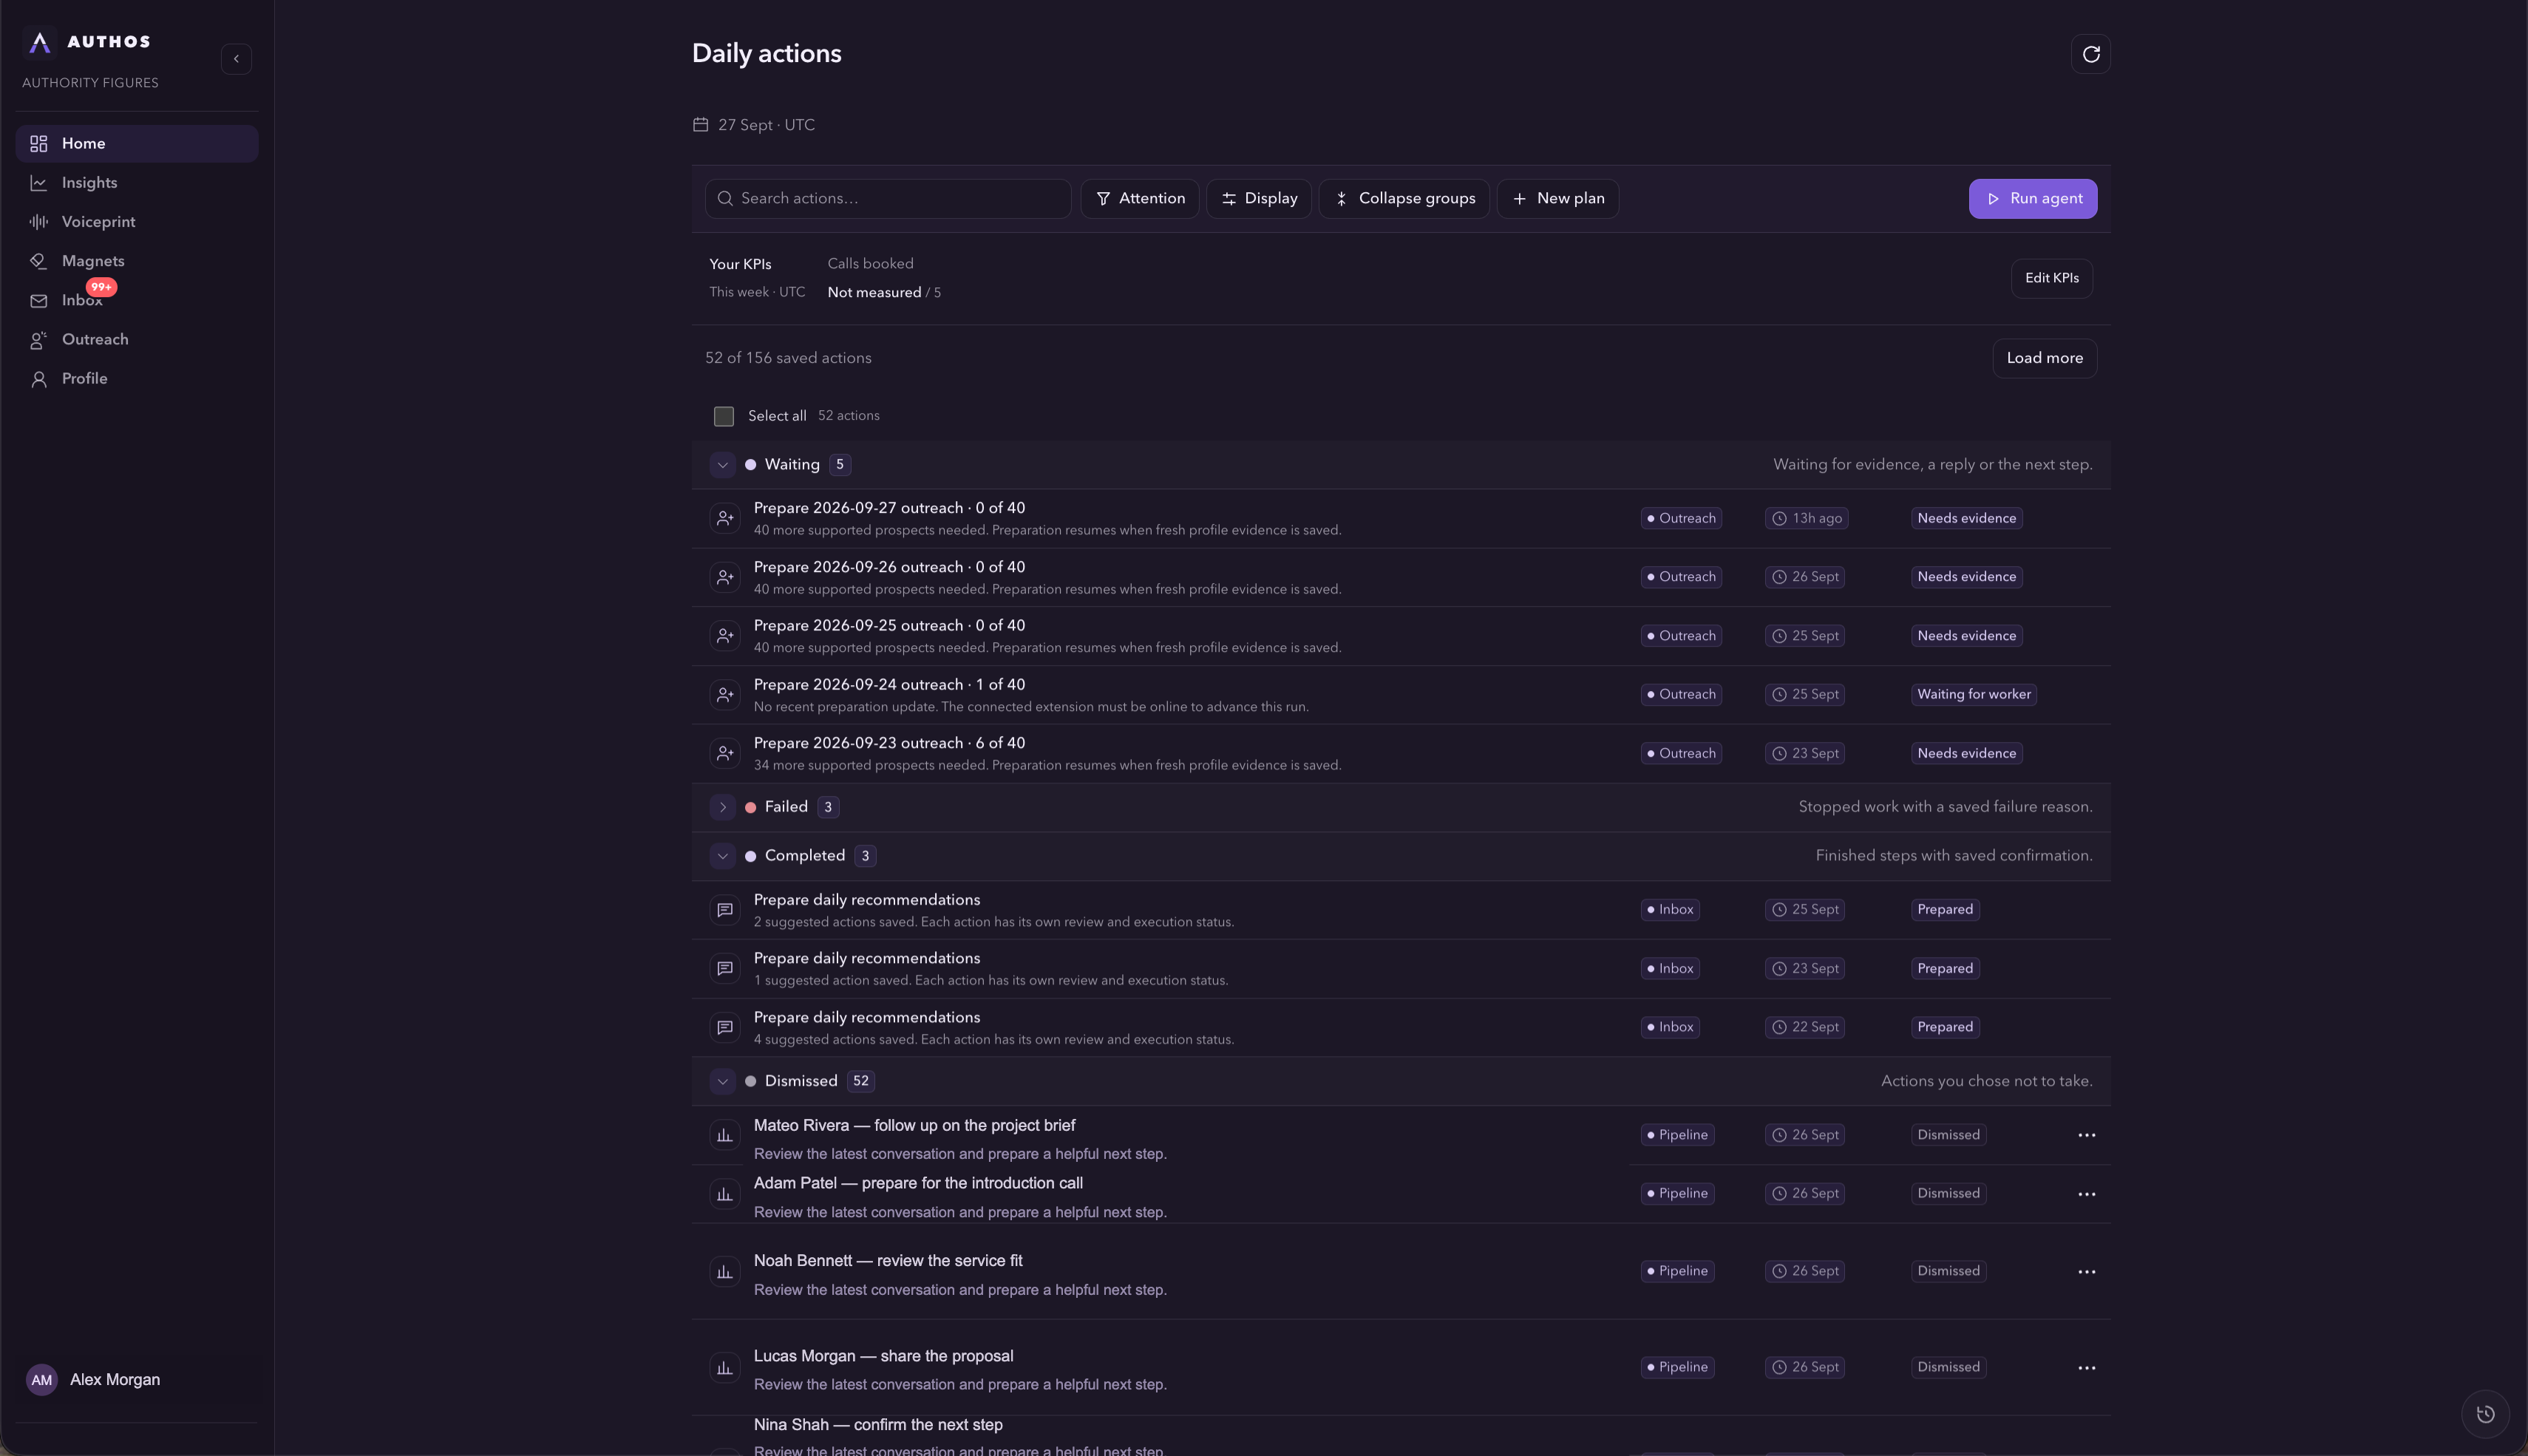Click the calendar icon beside 27 Sept

click(x=701, y=125)
